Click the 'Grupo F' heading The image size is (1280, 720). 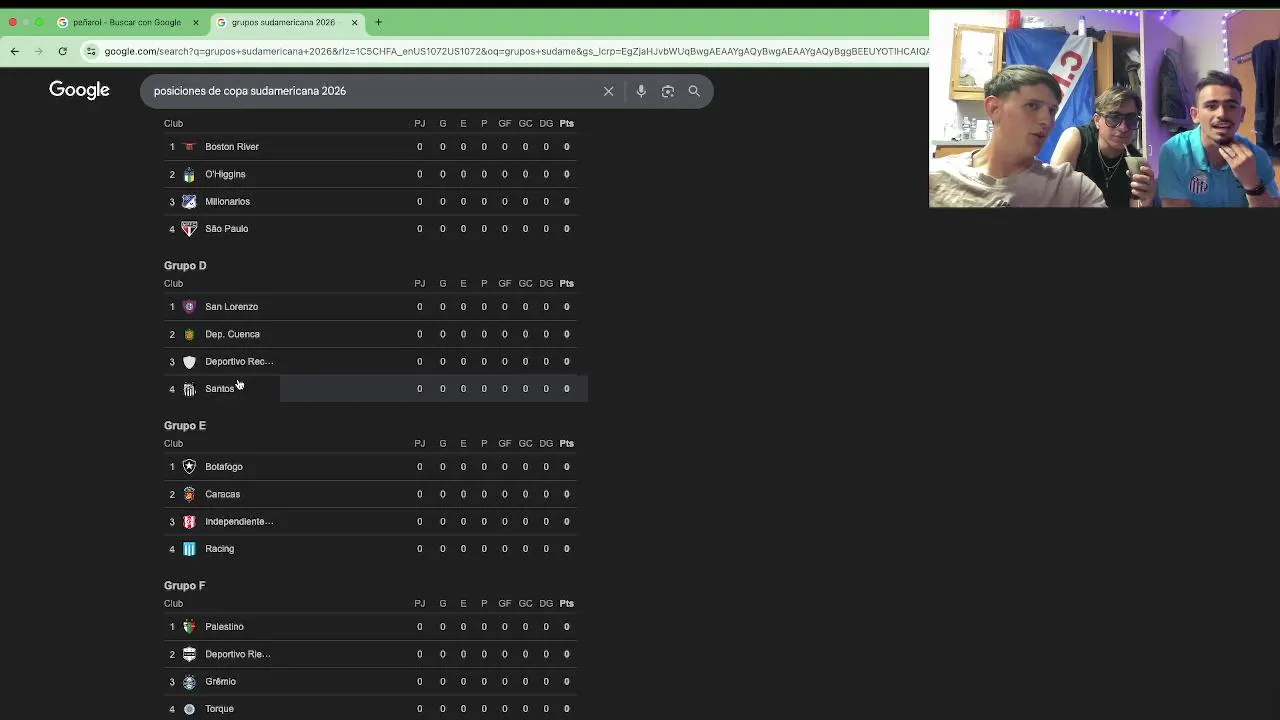[x=185, y=586]
